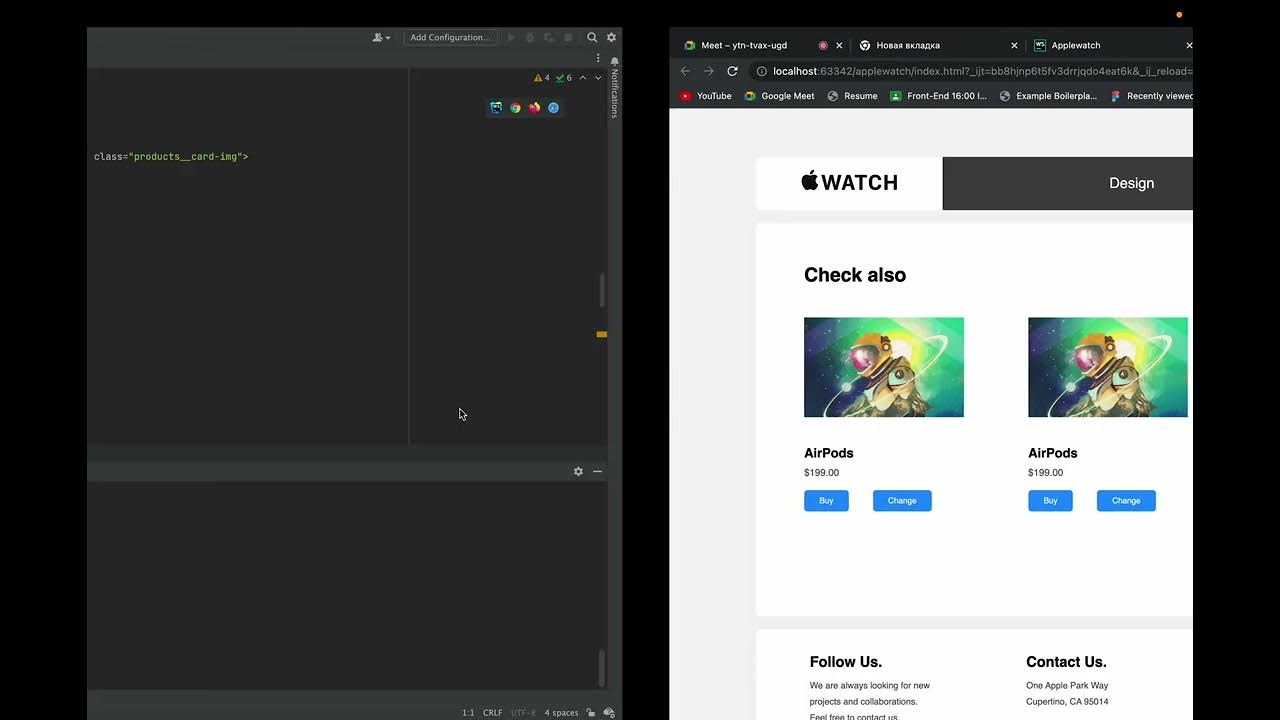Open page in Firefox from editor popup
The width and height of the screenshot is (1280, 720).
[x=534, y=107]
